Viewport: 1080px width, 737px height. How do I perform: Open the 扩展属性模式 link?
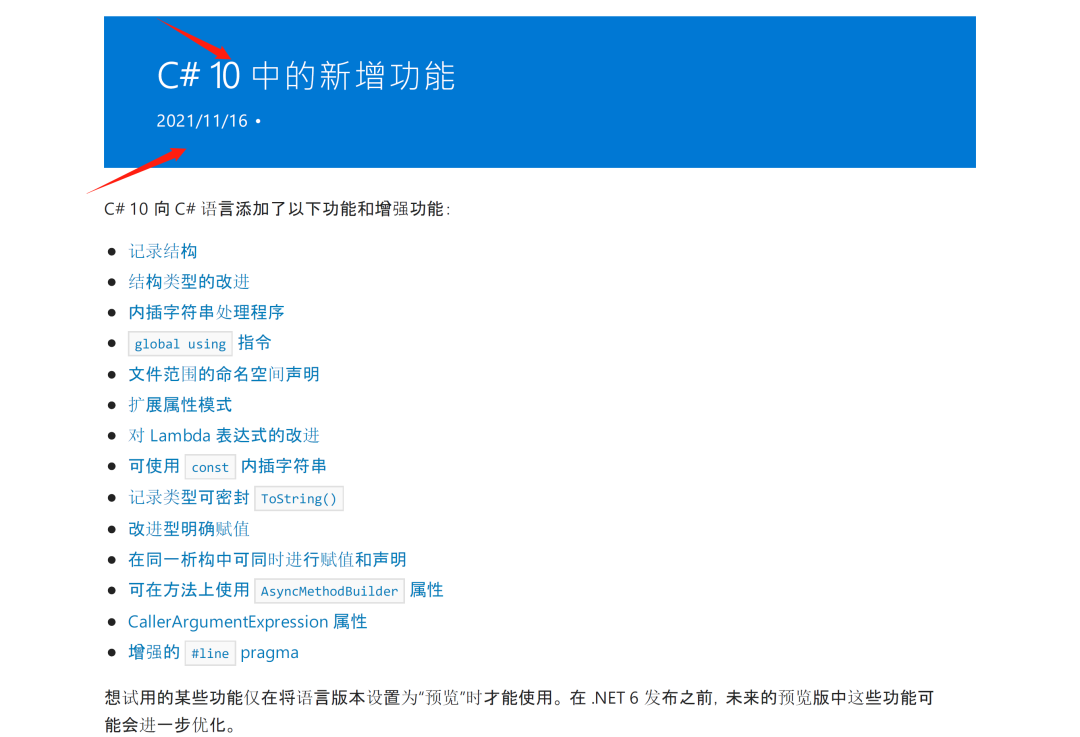pyautogui.click(x=180, y=405)
